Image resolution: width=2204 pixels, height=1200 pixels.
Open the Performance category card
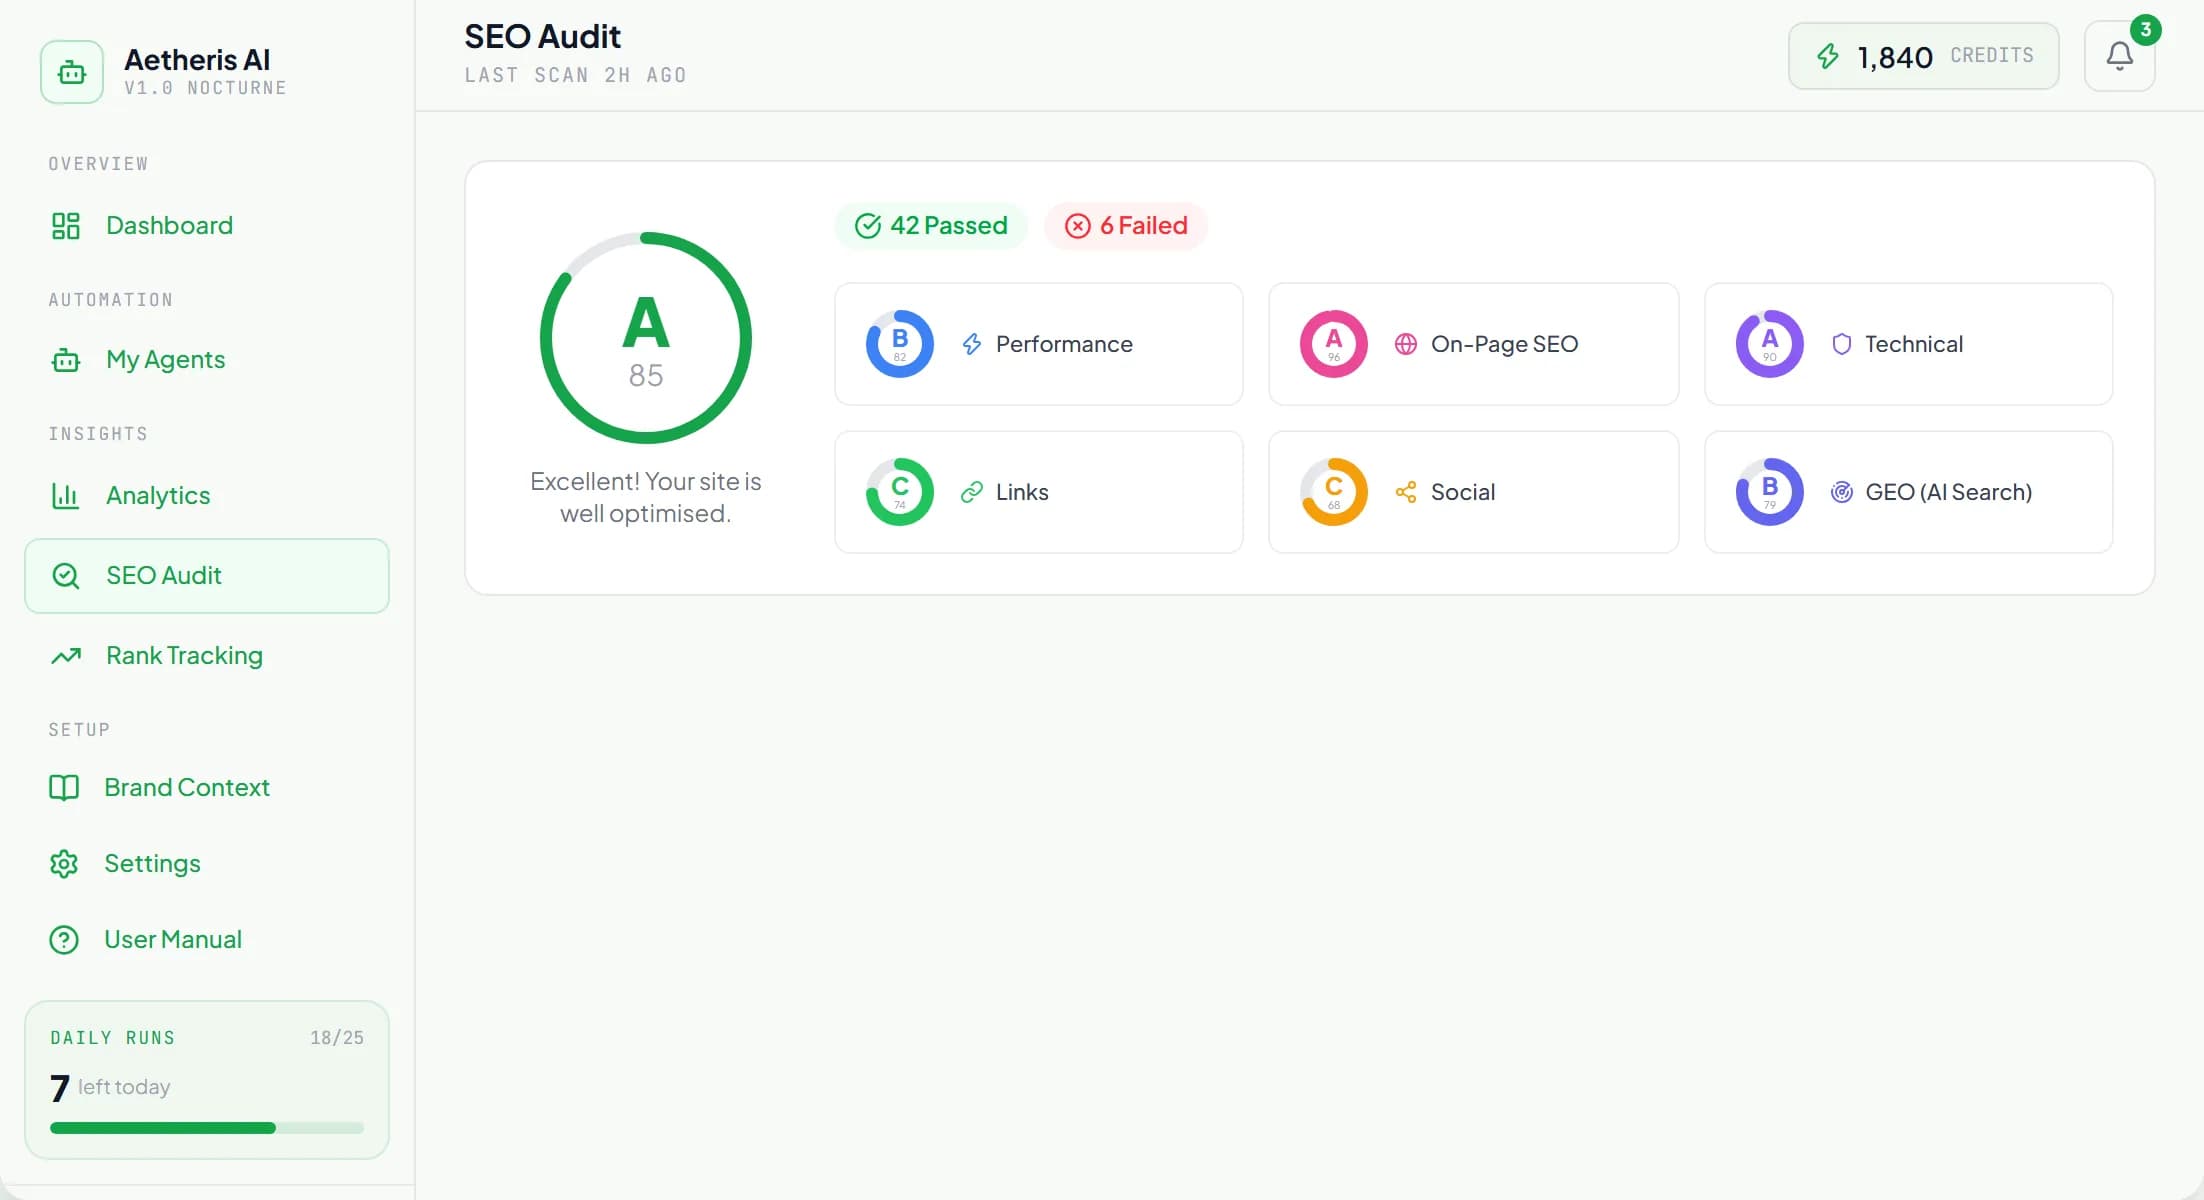[1039, 344]
